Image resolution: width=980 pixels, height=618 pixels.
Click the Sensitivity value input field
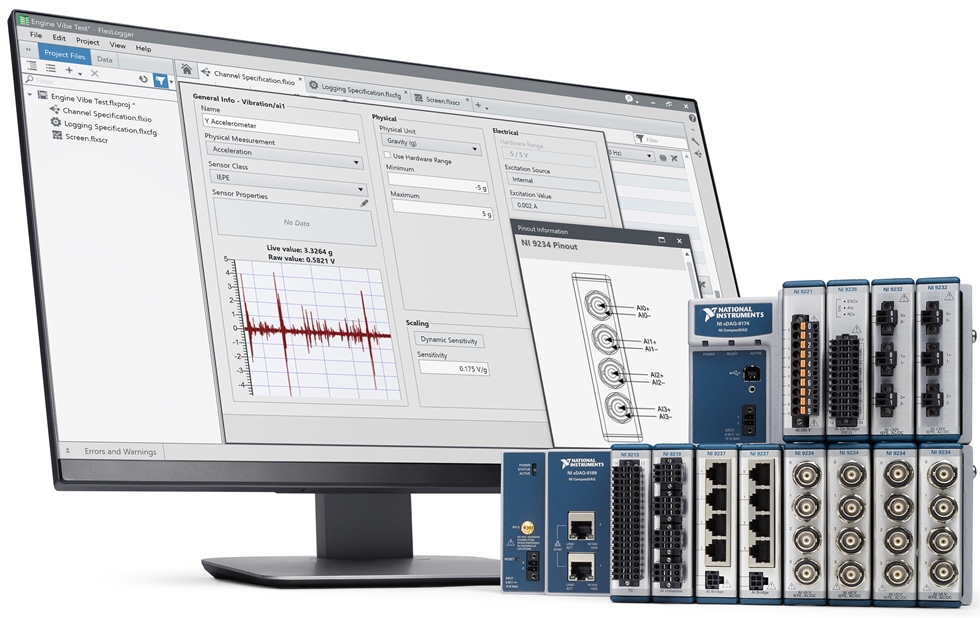452,368
